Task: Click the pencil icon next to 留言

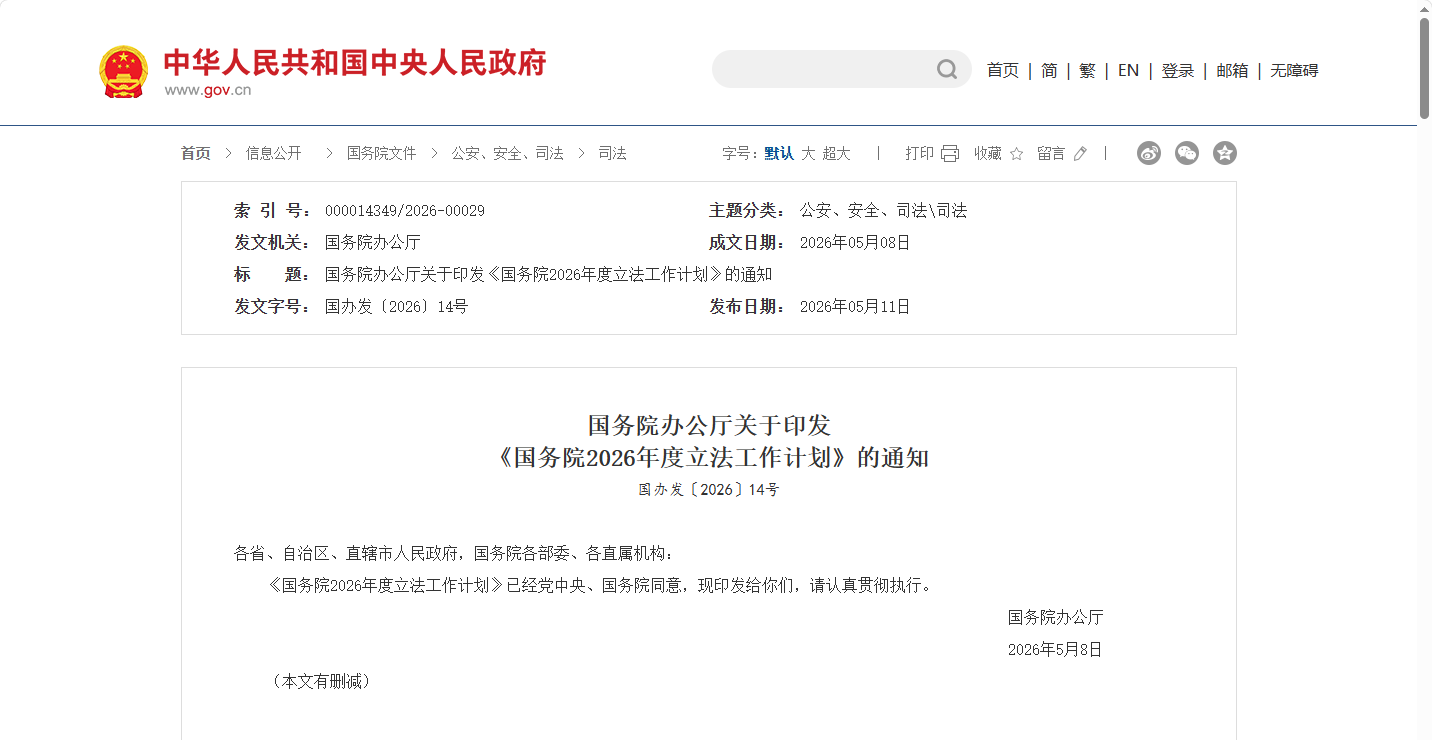Action: [x=1079, y=153]
